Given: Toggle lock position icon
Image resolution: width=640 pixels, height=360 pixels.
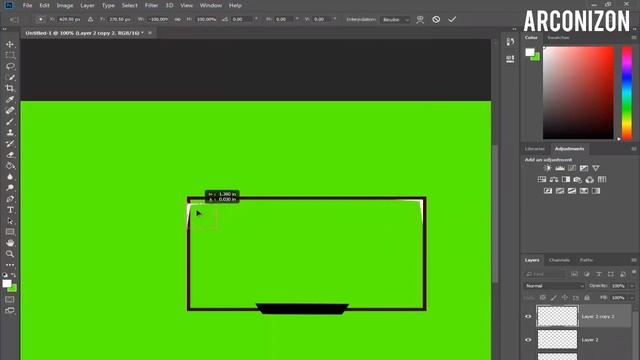Looking at the screenshot, I should tap(565, 298).
